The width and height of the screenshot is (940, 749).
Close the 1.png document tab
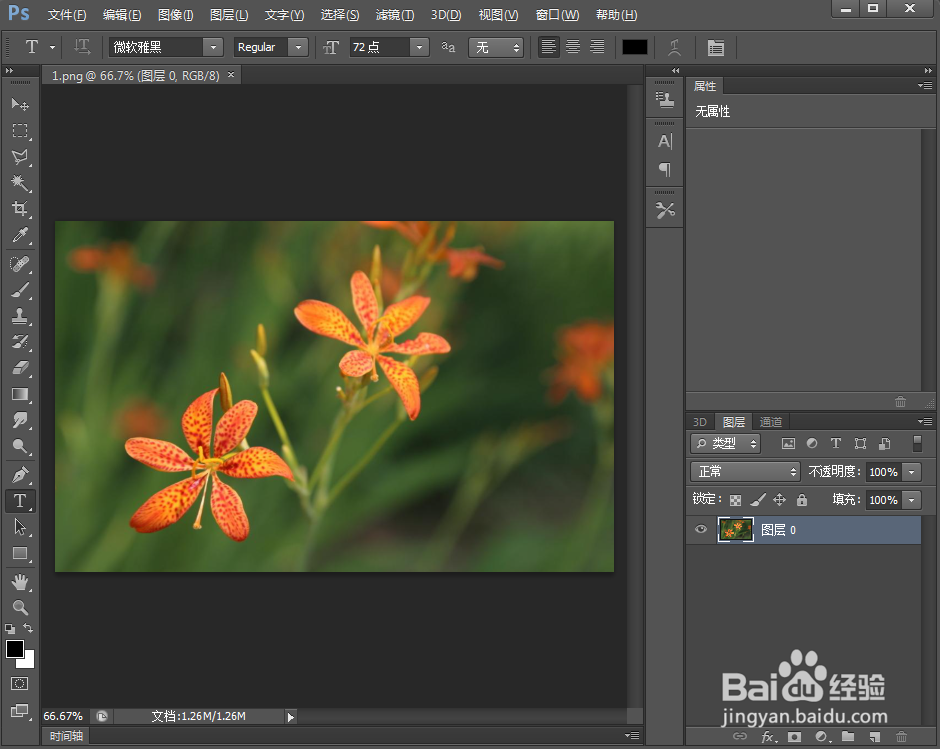click(x=231, y=75)
